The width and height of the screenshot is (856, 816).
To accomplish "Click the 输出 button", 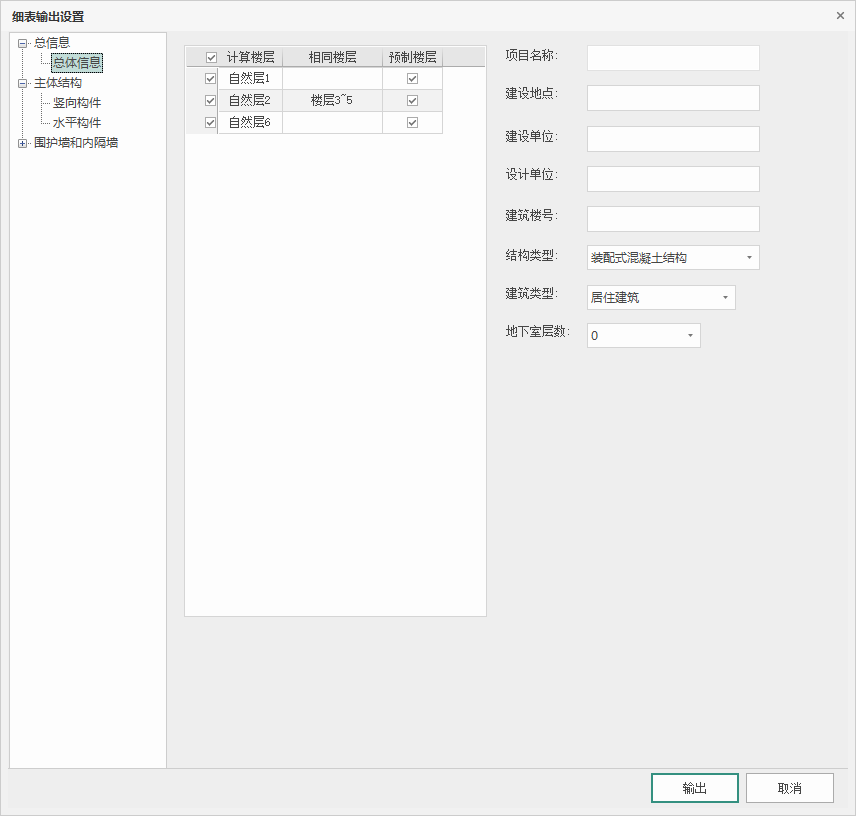I will click(695, 788).
